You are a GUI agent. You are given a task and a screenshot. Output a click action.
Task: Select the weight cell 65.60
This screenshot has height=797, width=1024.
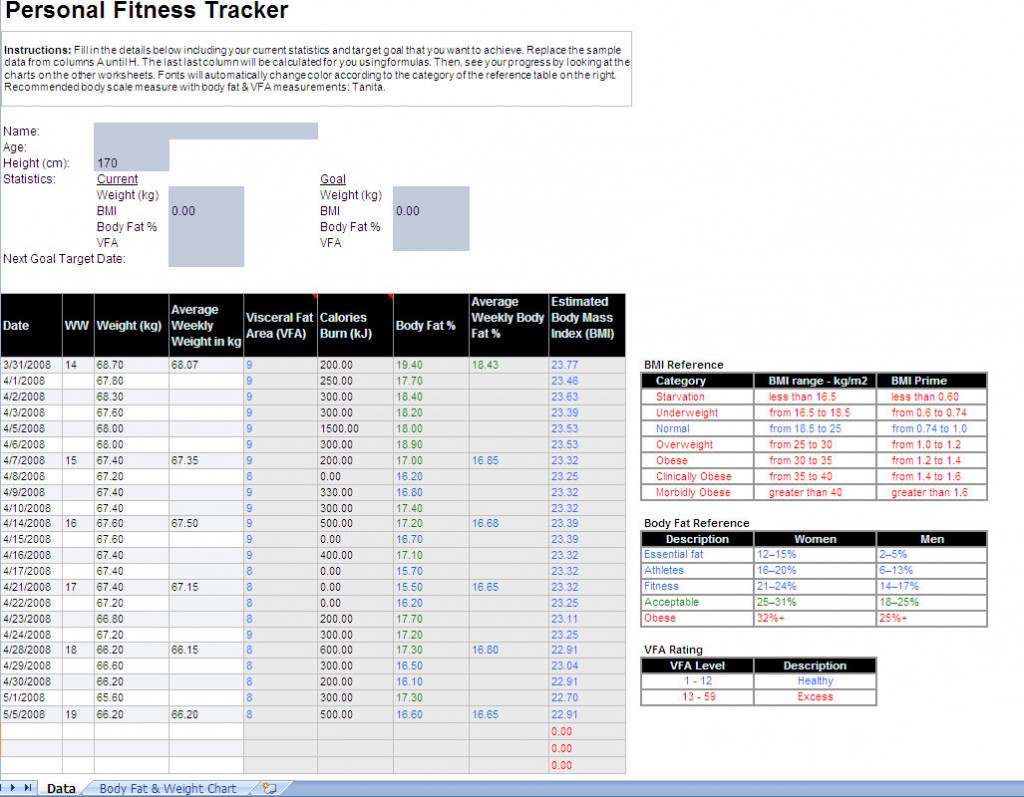tap(131, 698)
